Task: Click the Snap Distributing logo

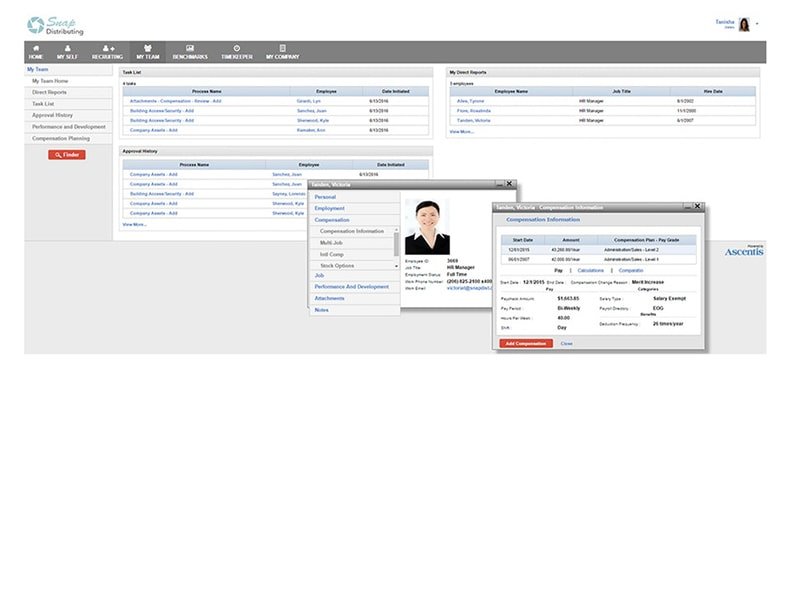Action: pyautogui.click(x=55, y=26)
